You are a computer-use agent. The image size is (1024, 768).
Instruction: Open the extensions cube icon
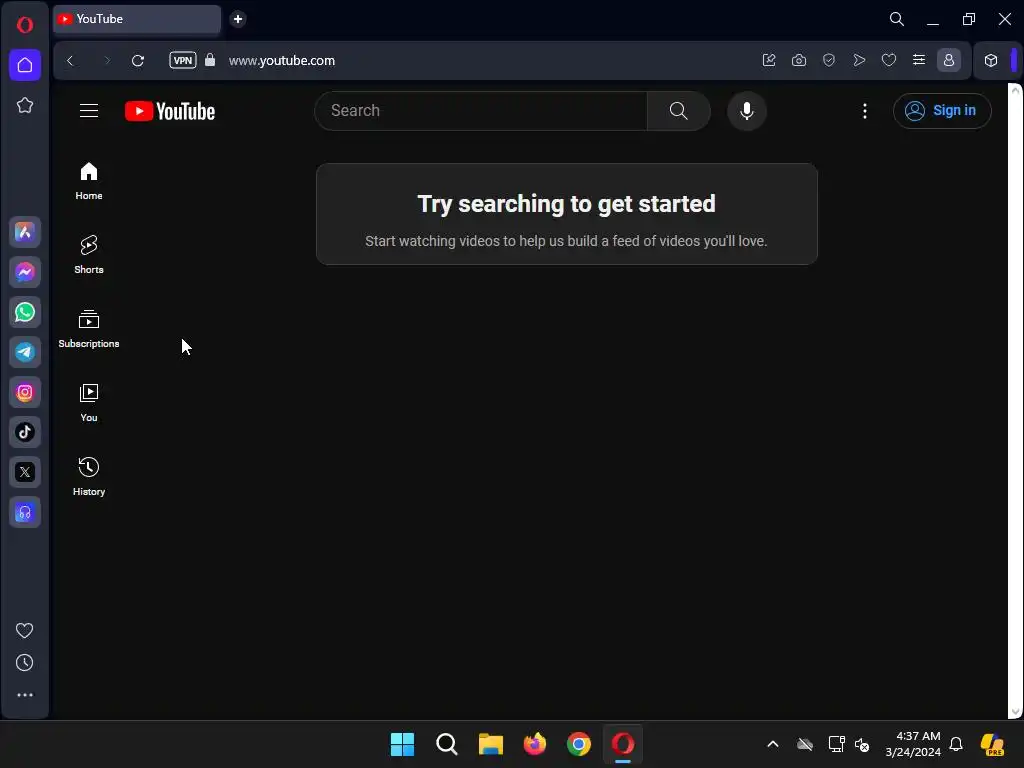click(x=991, y=60)
